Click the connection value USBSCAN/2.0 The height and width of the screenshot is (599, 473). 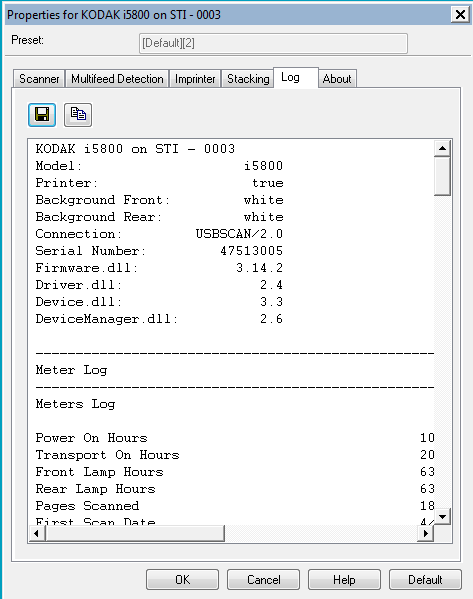pos(240,234)
